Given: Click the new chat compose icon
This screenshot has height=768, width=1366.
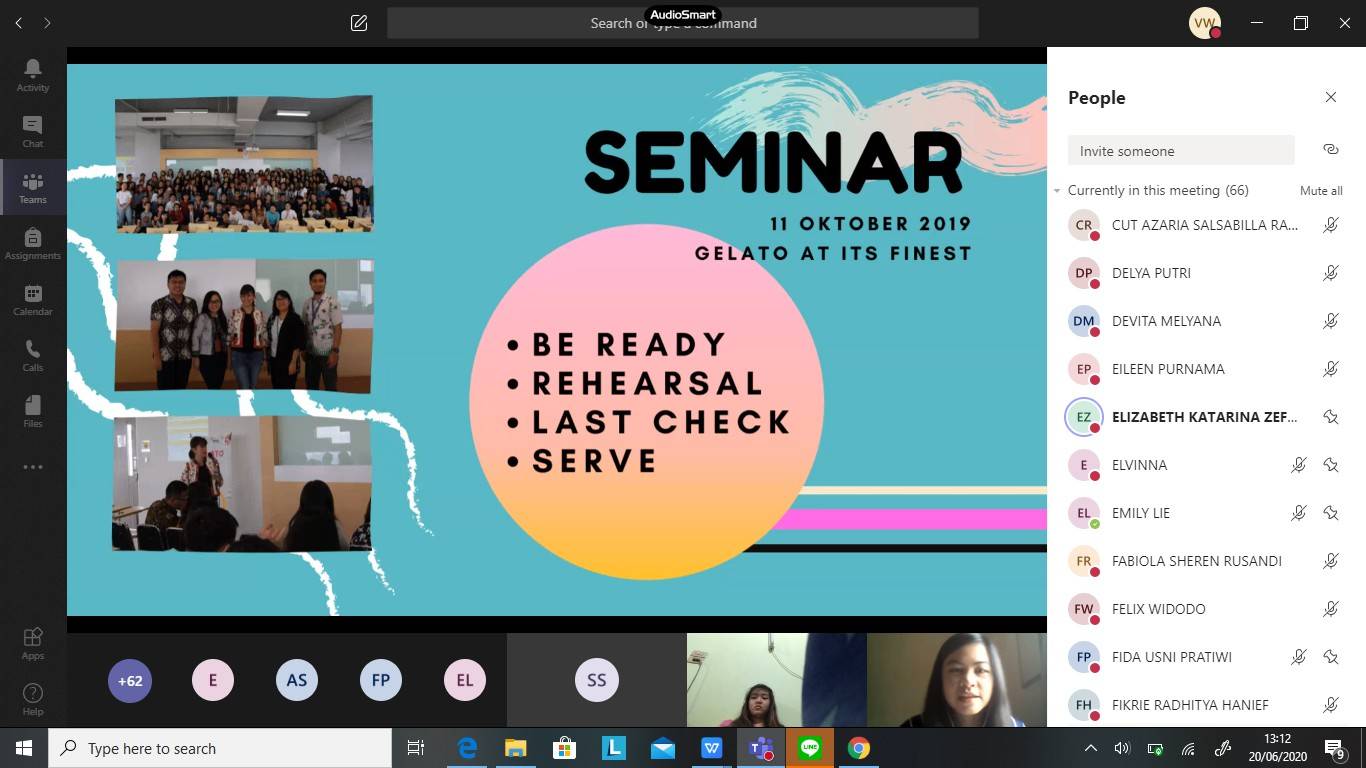Looking at the screenshot, I should (359, 23).
